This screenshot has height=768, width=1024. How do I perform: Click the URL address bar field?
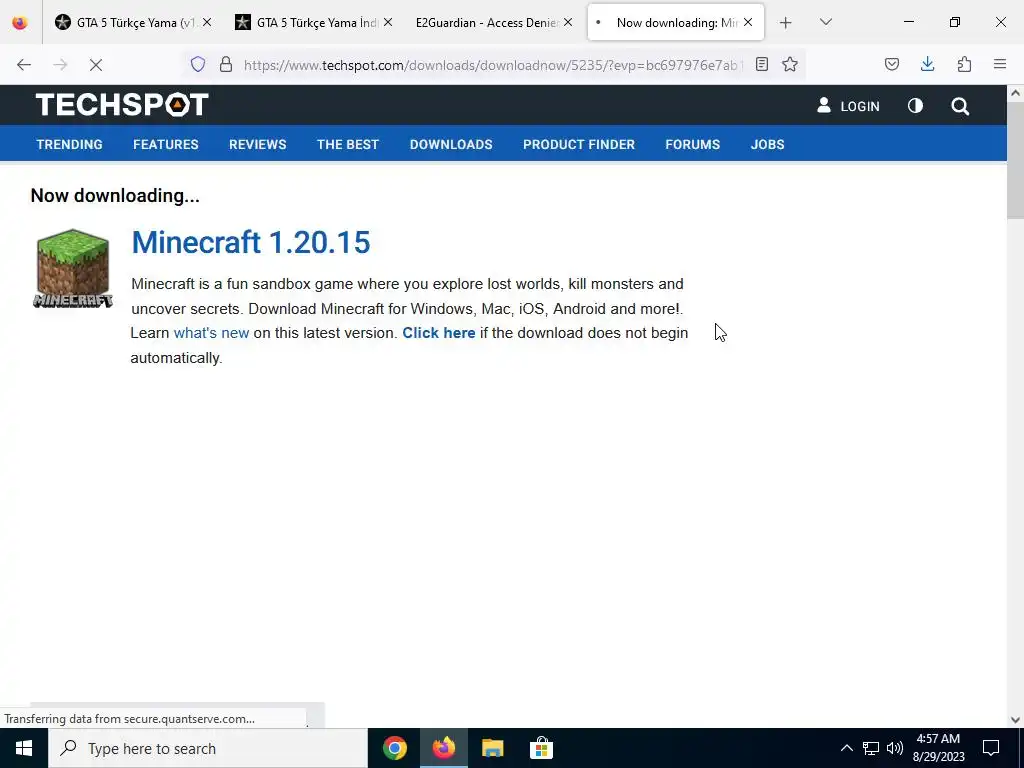(x=493, y=65)
